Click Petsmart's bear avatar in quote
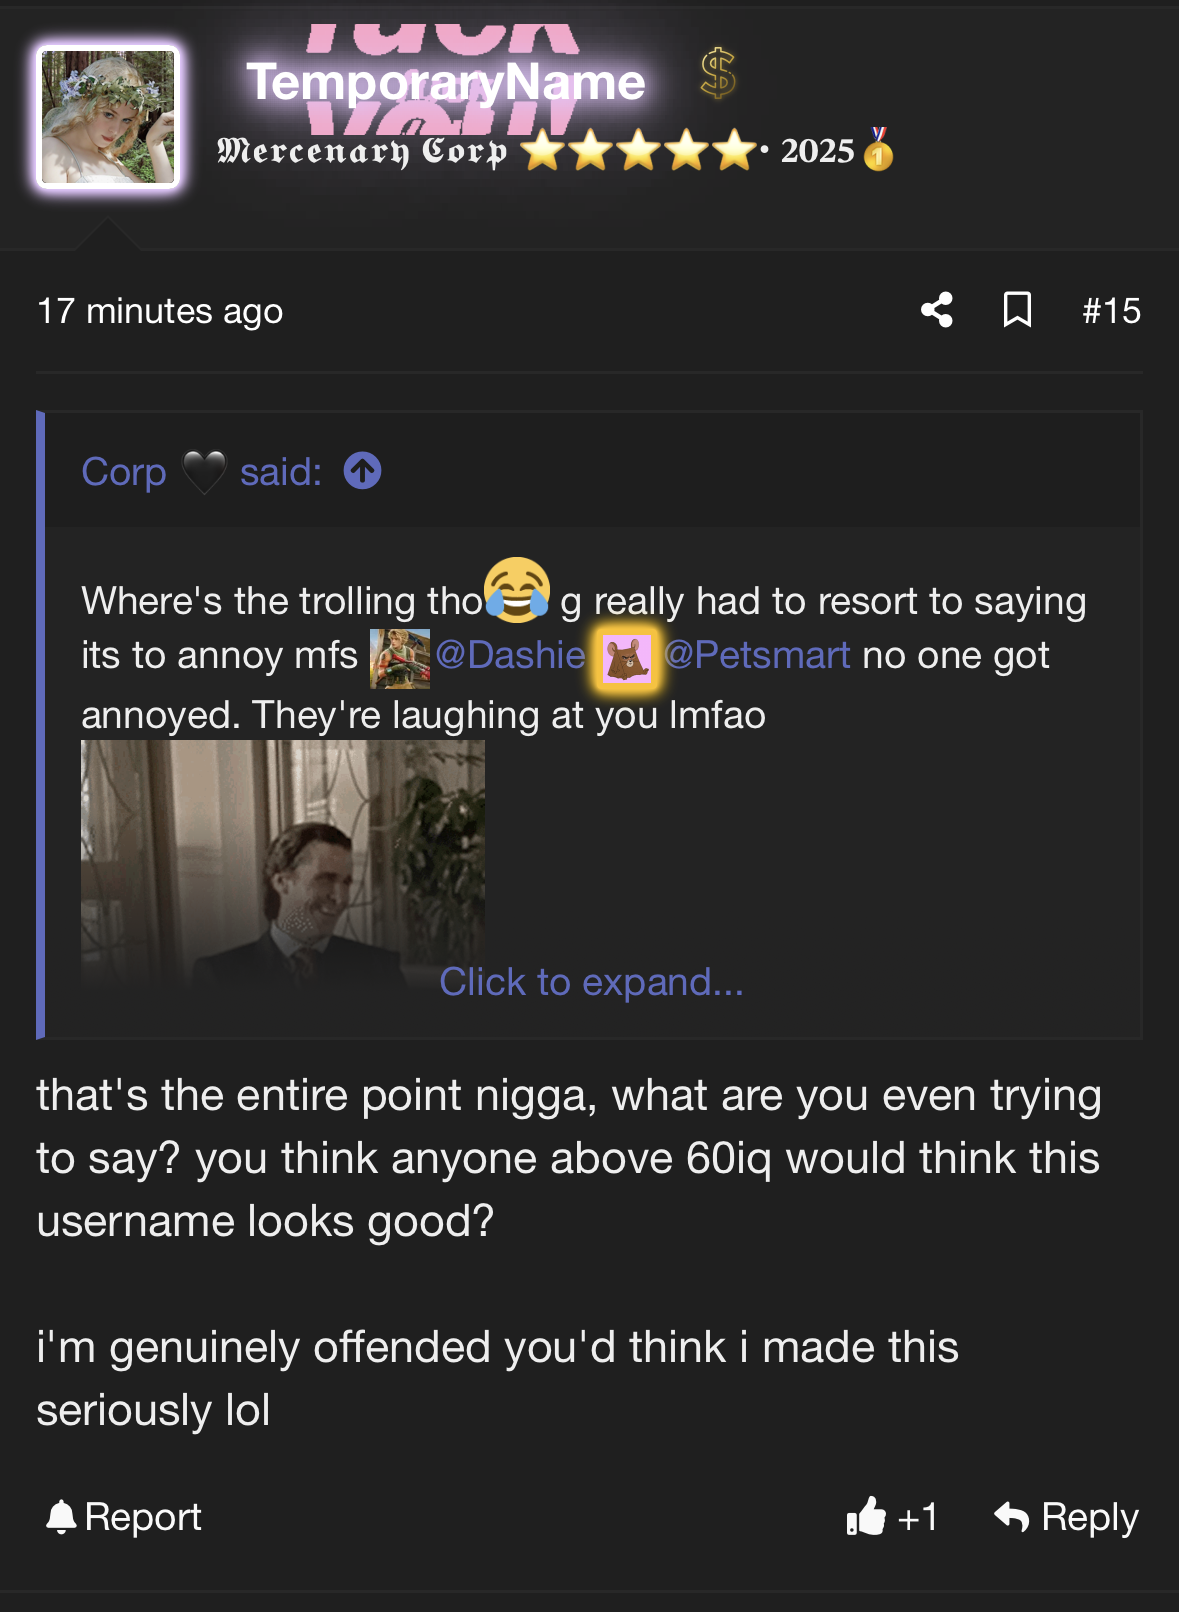 (x=627, y=658)
